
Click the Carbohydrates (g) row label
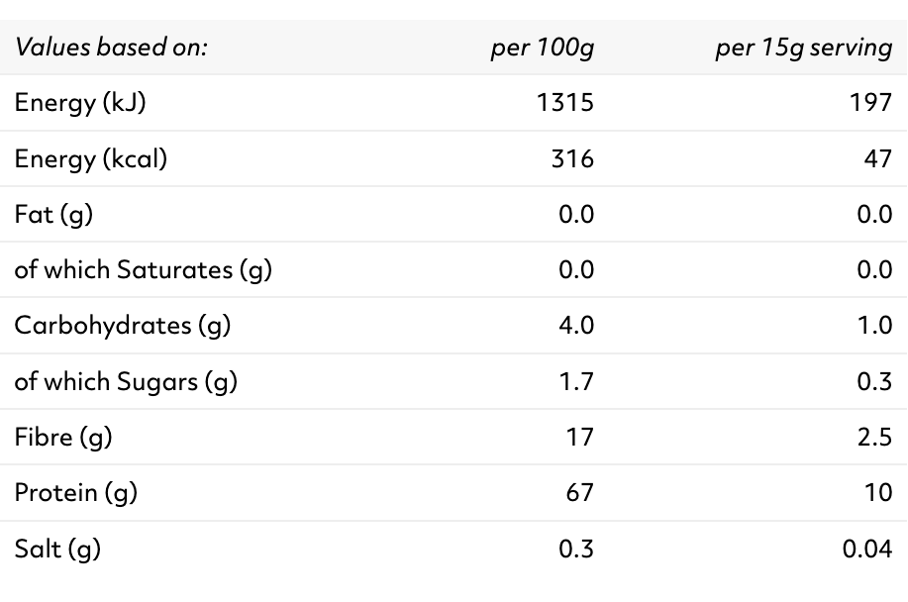[x=122, y=326]
